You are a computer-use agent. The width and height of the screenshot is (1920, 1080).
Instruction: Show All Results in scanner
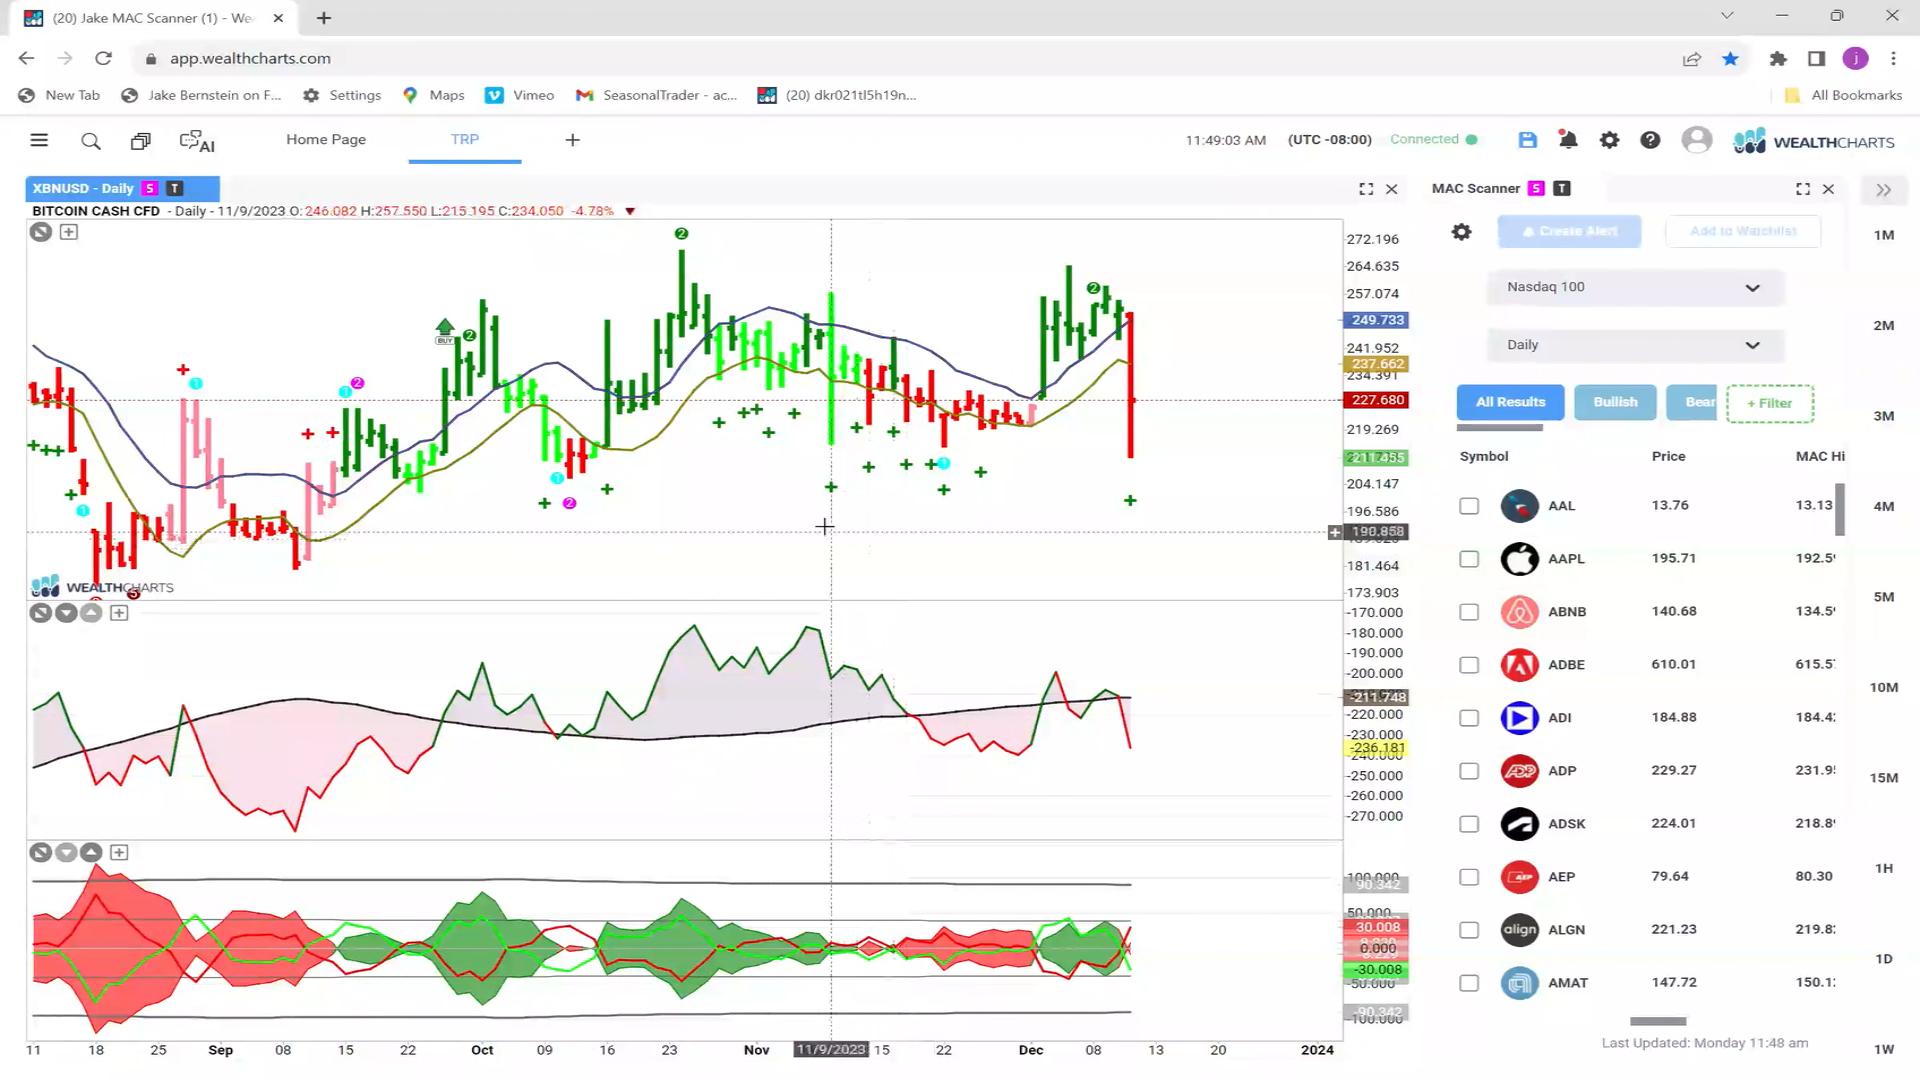click(1510, 402)
